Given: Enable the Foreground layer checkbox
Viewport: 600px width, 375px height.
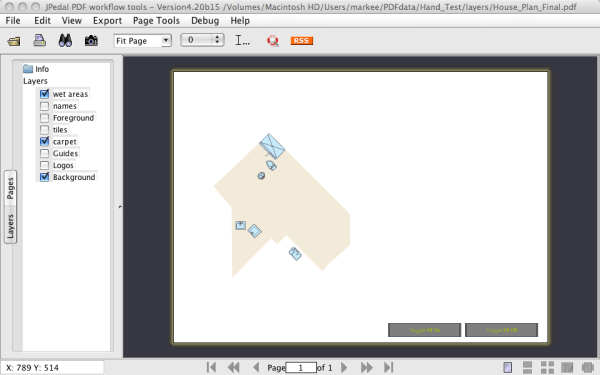Looking at the screenshot, I should click(x=44, y=117).
